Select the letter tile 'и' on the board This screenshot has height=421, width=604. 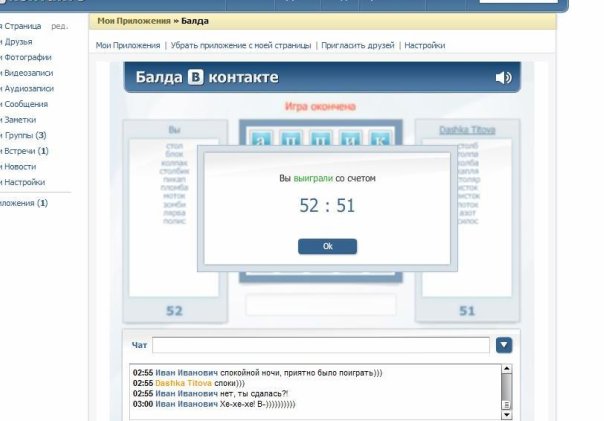tap(351, 139)
